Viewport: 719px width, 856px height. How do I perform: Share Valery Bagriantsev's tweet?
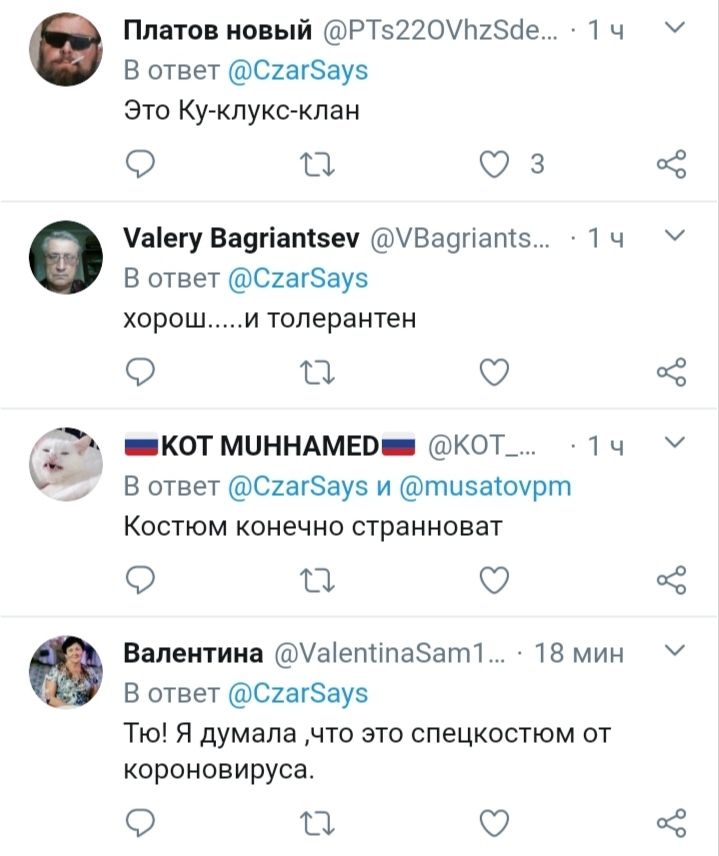pos(671,372)
